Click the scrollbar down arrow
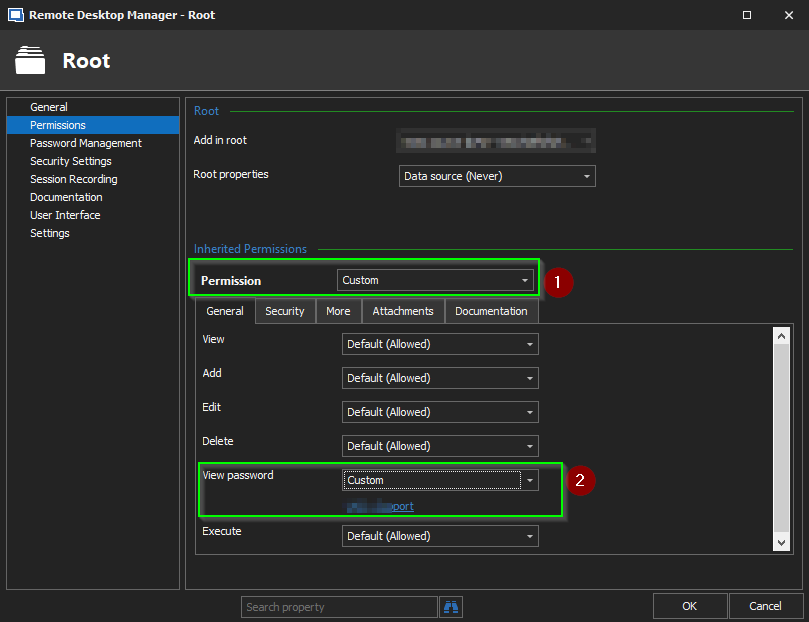Screen dimensions: 809x622 click(x=781, y=543)
